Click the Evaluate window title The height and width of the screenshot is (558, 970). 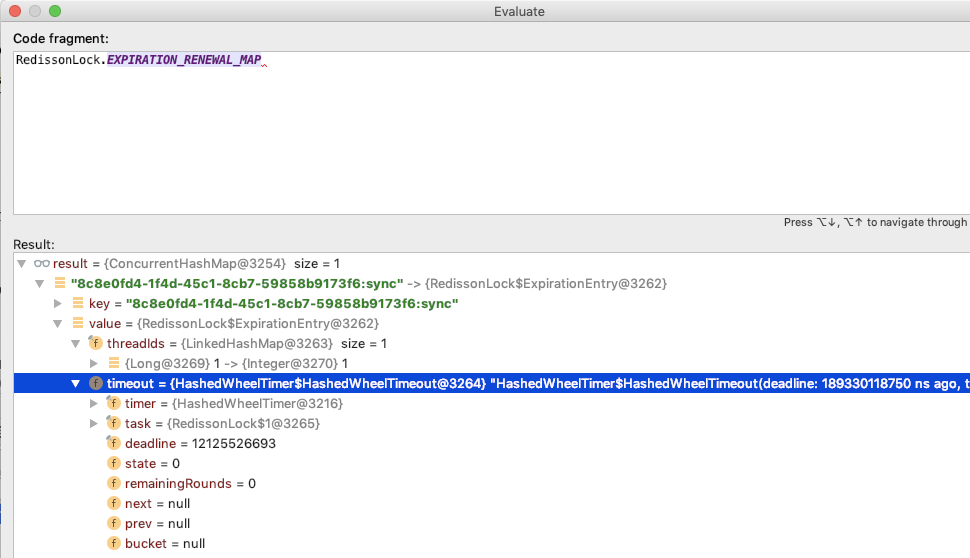(519, 12)
